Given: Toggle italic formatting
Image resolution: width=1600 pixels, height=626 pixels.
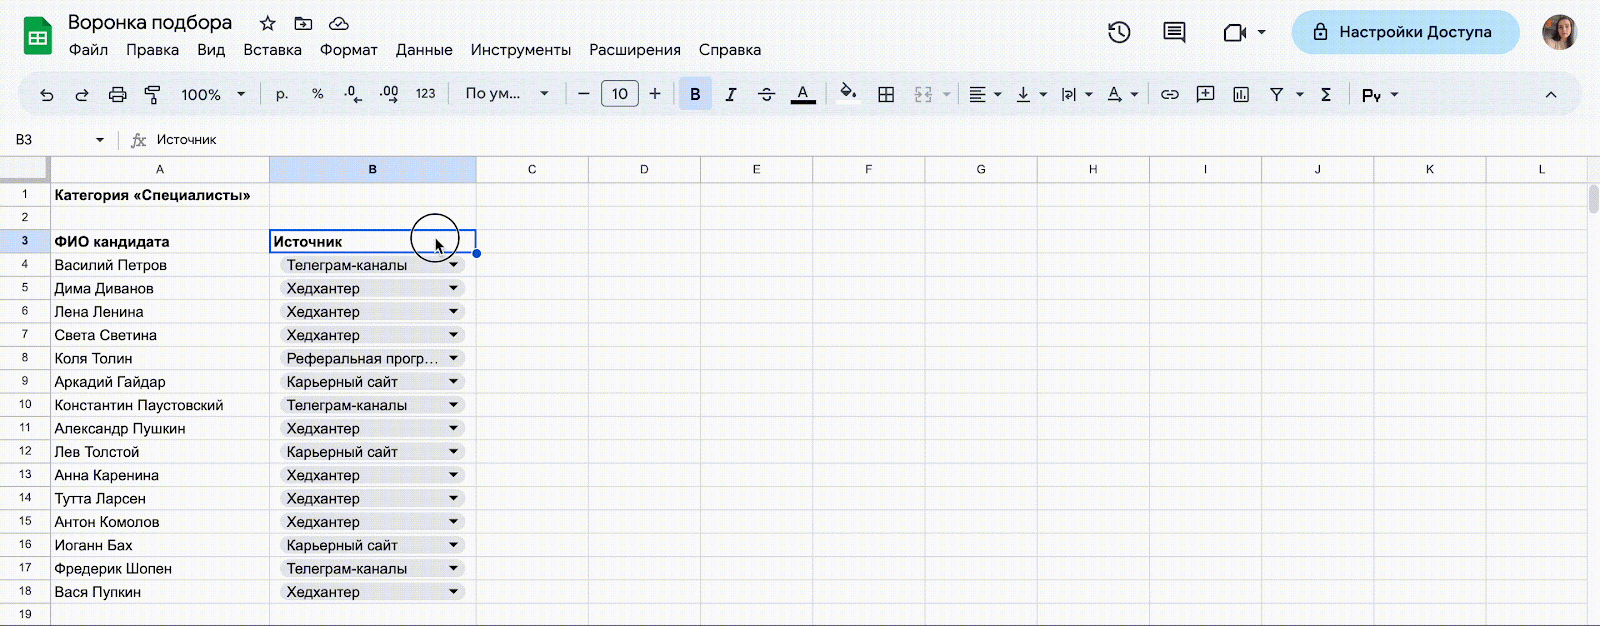Looking at the screenshot, I should [731, 94].
